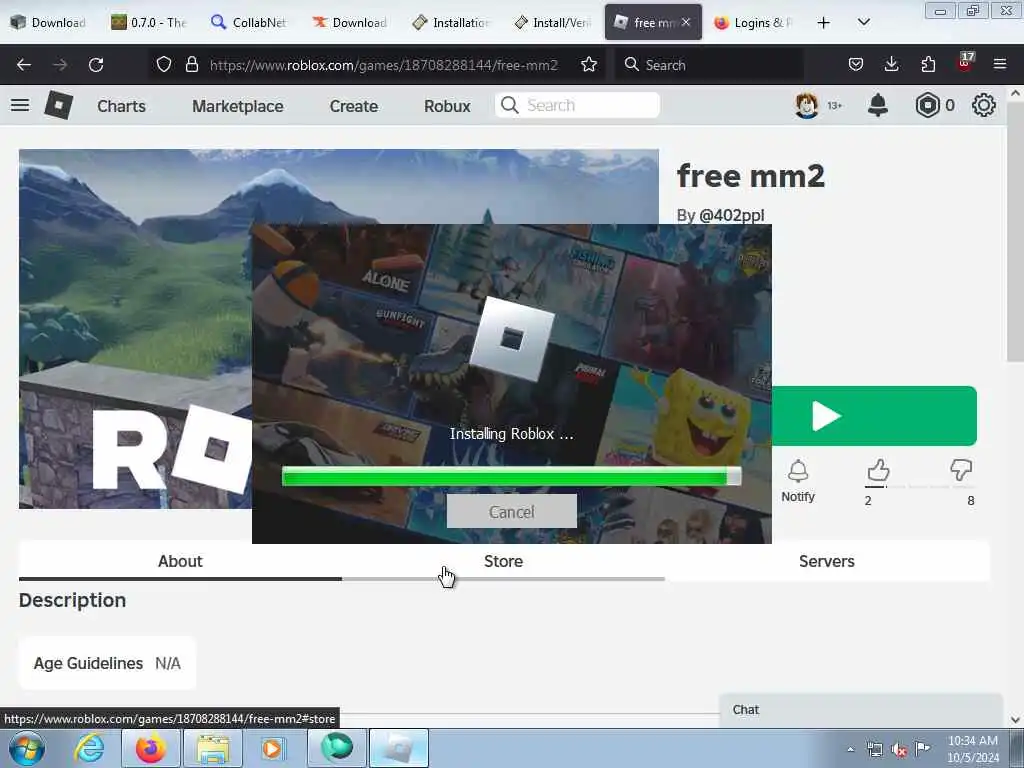Switch to the Logins & Passwords tab
1024x768 pixels.
pyautogui.click(x=754, y=22)
